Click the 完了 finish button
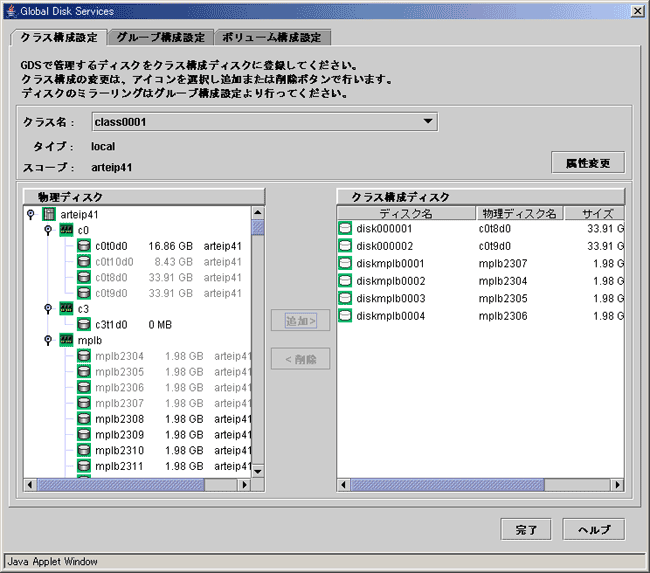This screenshot has height=573, width=650. [526, 530]
